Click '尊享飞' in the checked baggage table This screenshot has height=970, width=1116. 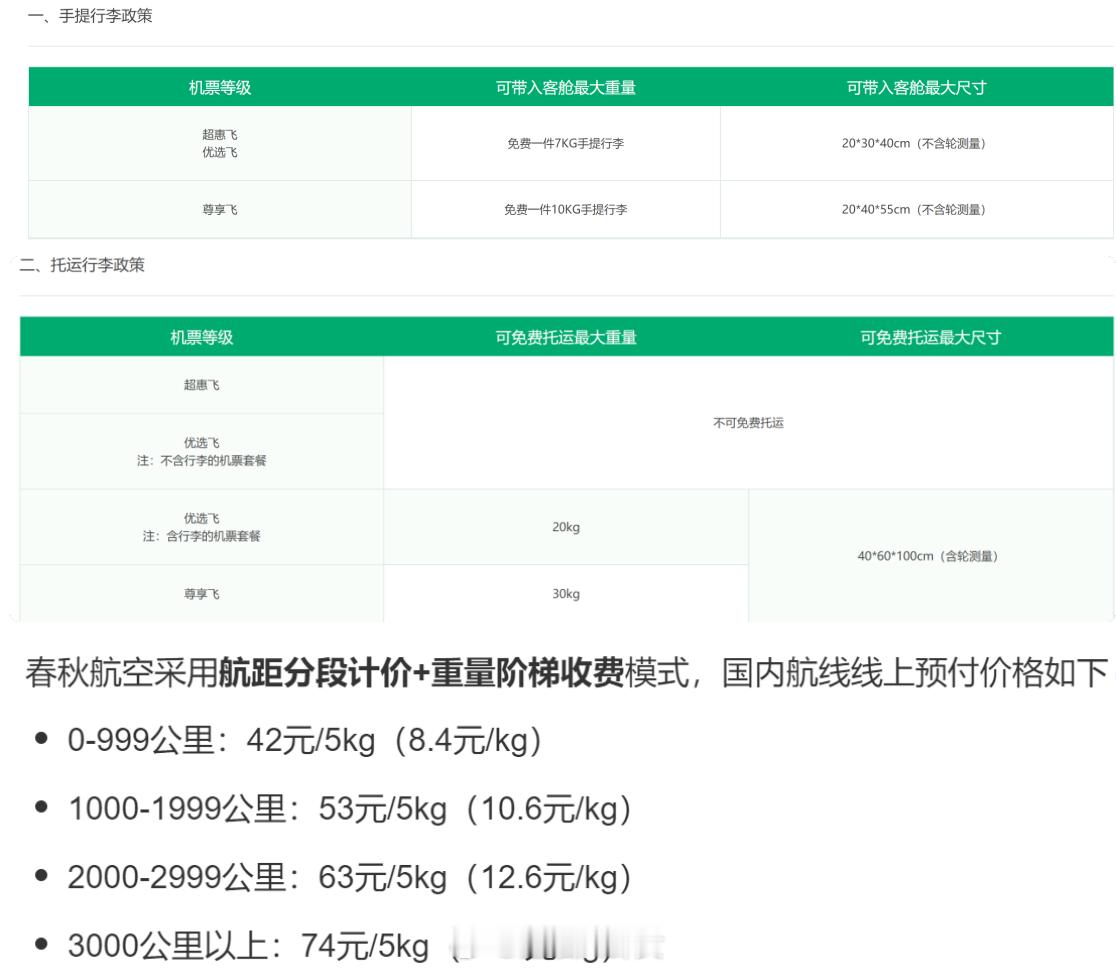coord(201,594)
